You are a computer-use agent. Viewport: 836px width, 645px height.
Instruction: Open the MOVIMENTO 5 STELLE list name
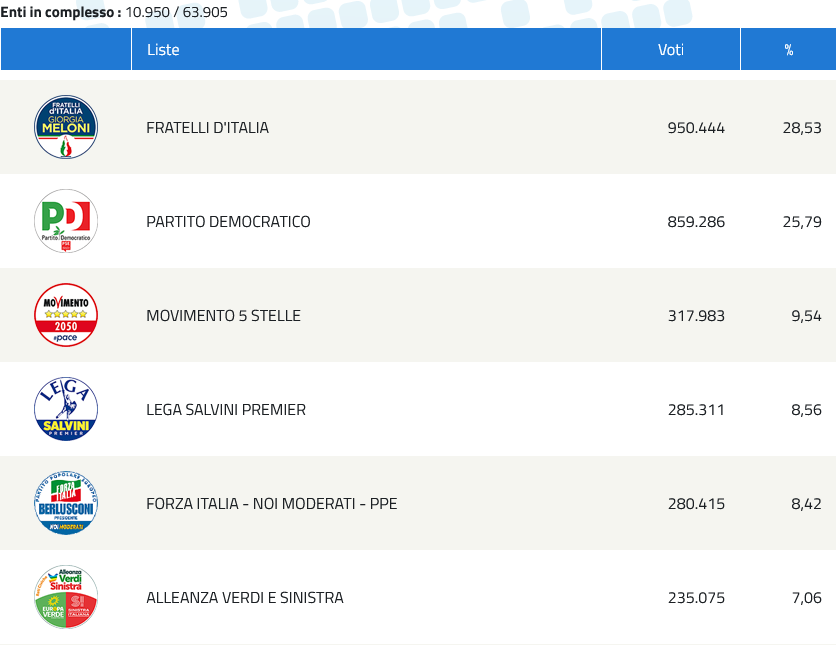point(223,316)
